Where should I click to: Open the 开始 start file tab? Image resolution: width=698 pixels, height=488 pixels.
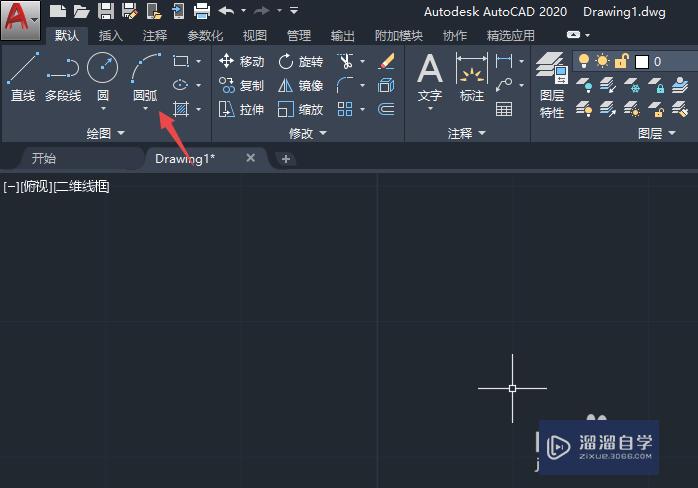(x=44, y=159)
